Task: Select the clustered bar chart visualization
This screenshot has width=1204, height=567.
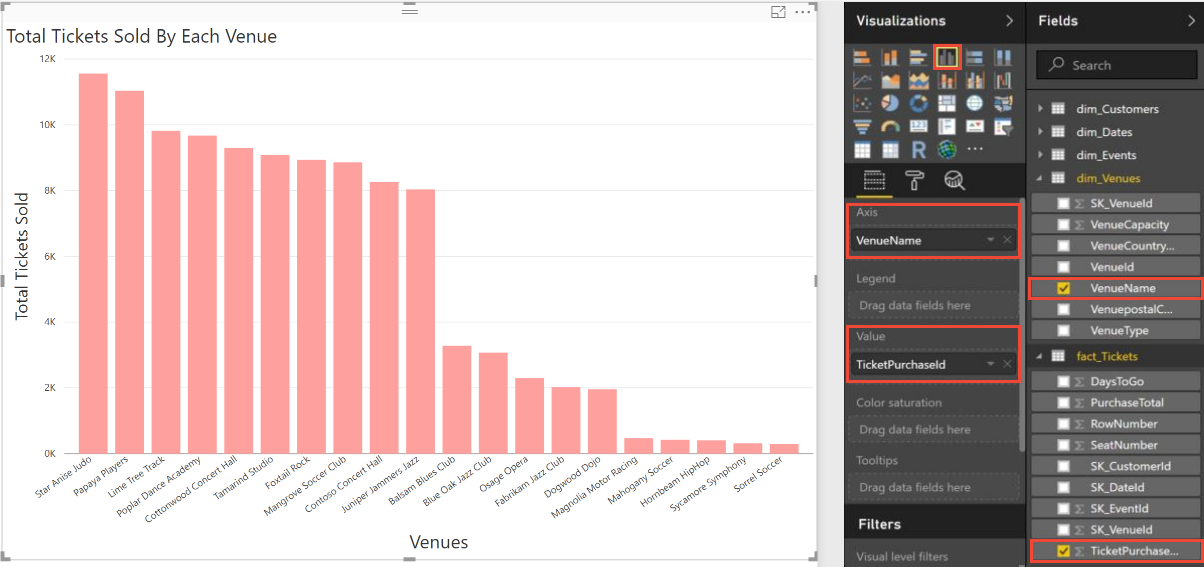Action: click(x=918, y=57)
